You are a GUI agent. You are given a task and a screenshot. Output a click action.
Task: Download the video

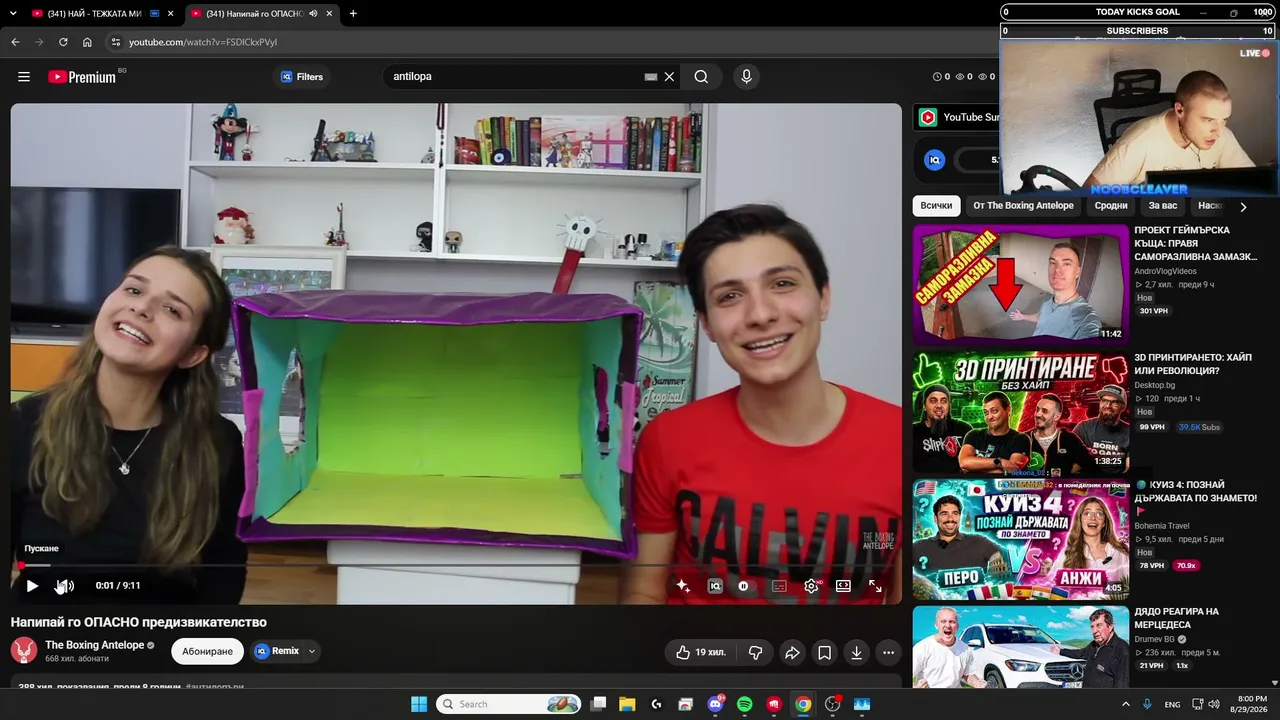pyautogui.click(x=856, y=653)
